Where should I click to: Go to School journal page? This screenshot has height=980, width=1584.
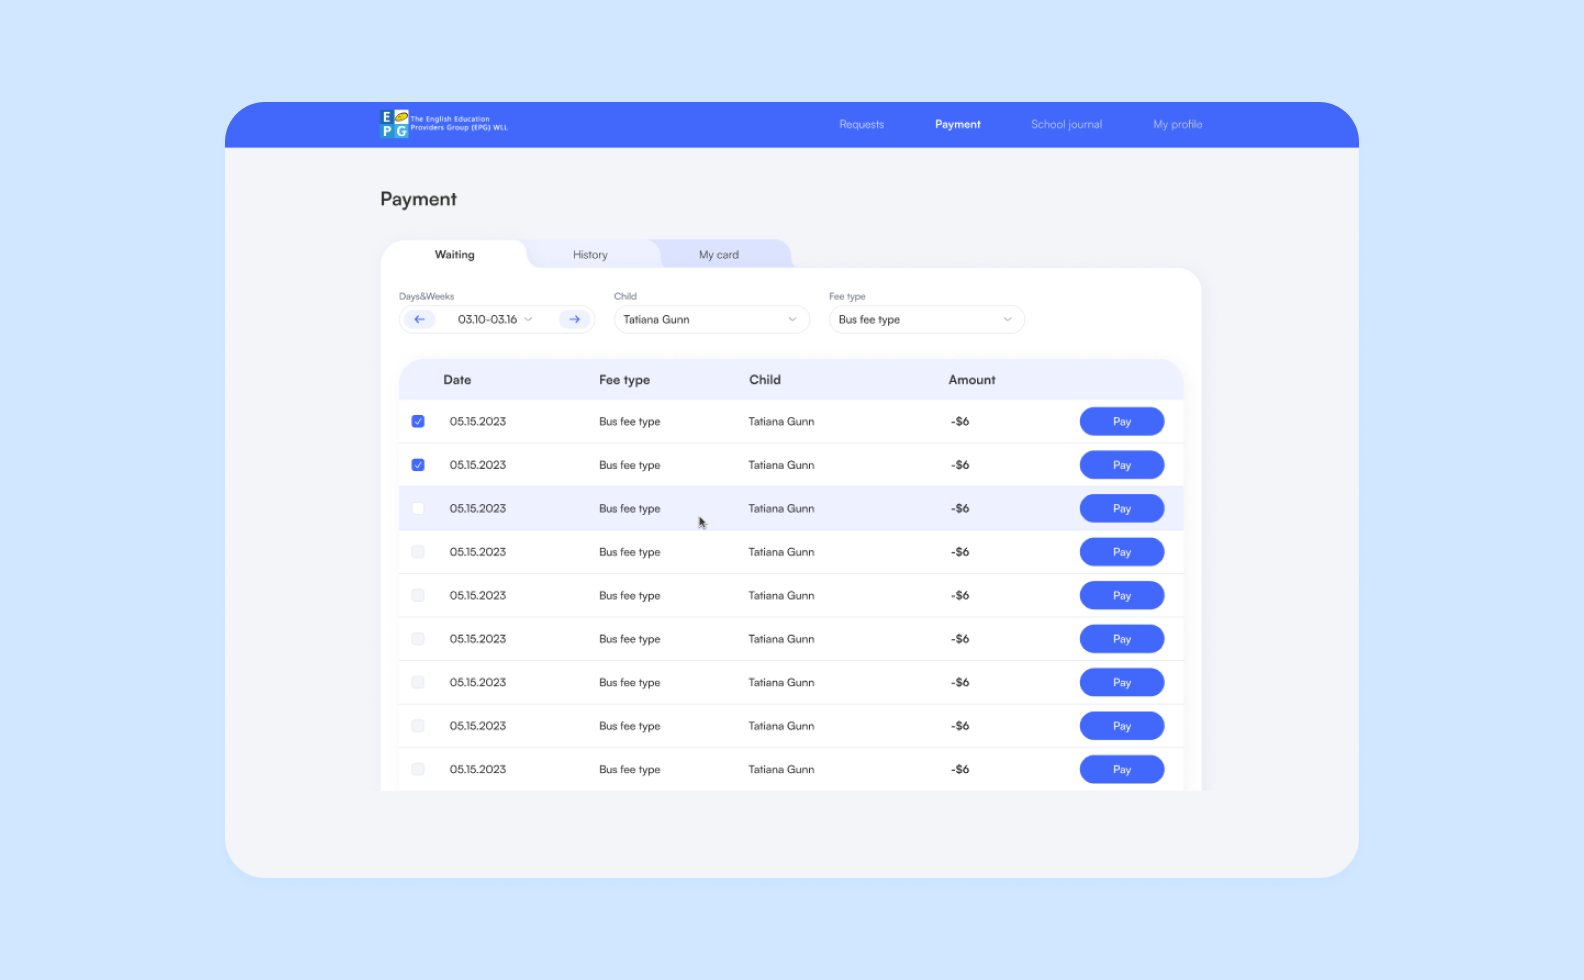(1067, 124)
